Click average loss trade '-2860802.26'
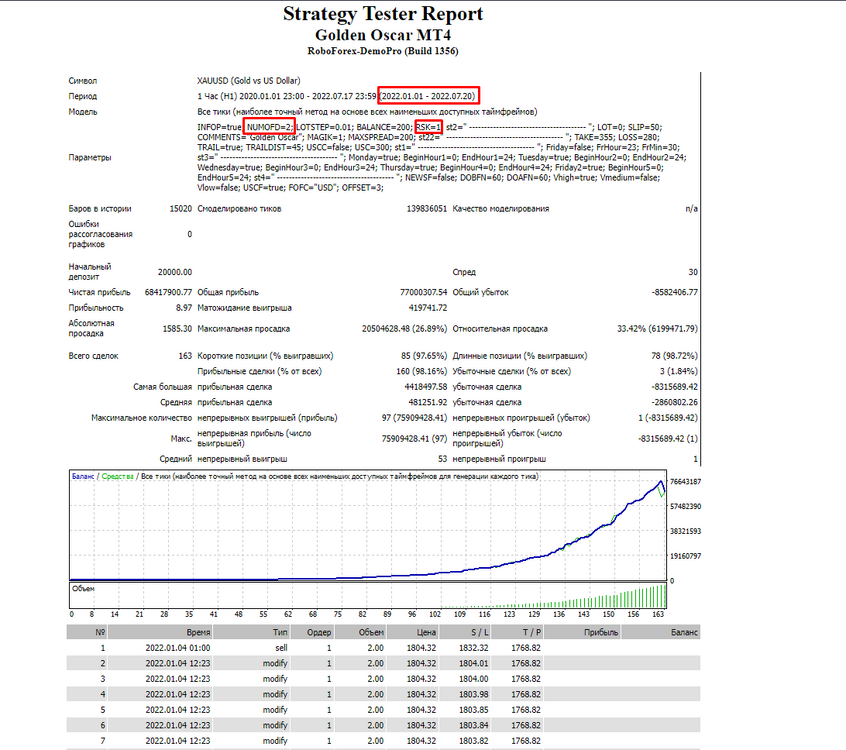Image resolution: width=846 pixels, height=750 pixels. (x=674, y=403)
